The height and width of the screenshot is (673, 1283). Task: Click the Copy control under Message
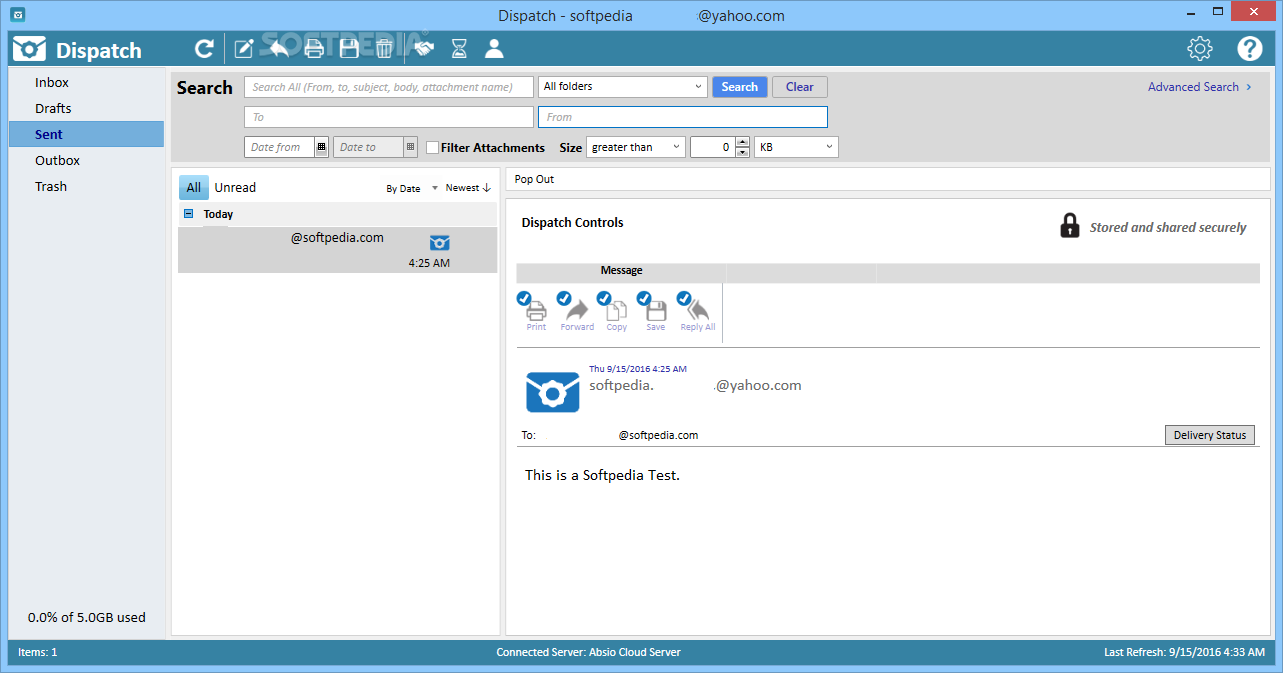617,313
